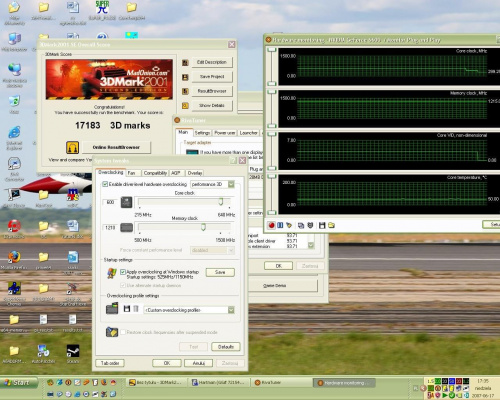Click the copy icon in Hardware monitoring toolbar
This screenshot has height=400, width=500.
click(301, 225)
